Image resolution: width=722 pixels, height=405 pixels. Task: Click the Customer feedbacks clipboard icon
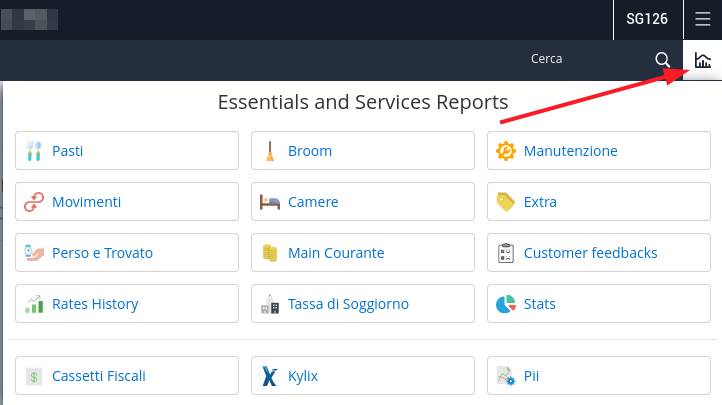pos(506,253)
